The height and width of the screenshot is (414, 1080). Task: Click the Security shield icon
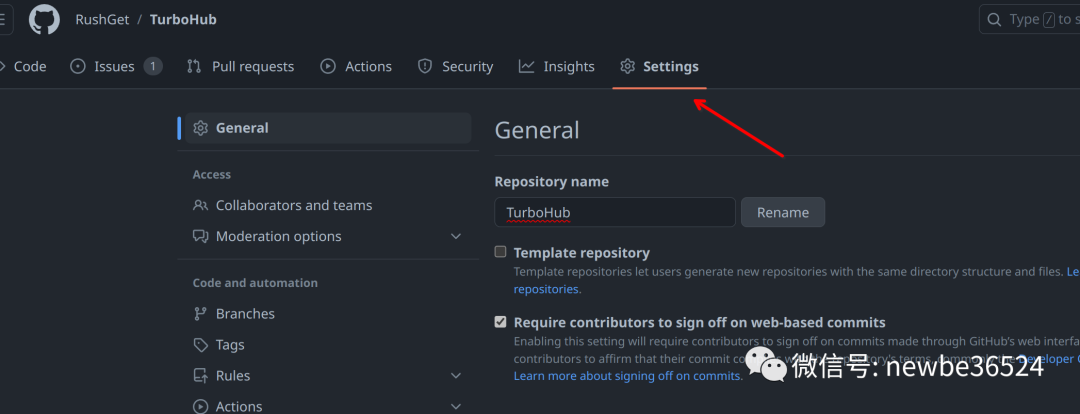click(x=425, y=67)
